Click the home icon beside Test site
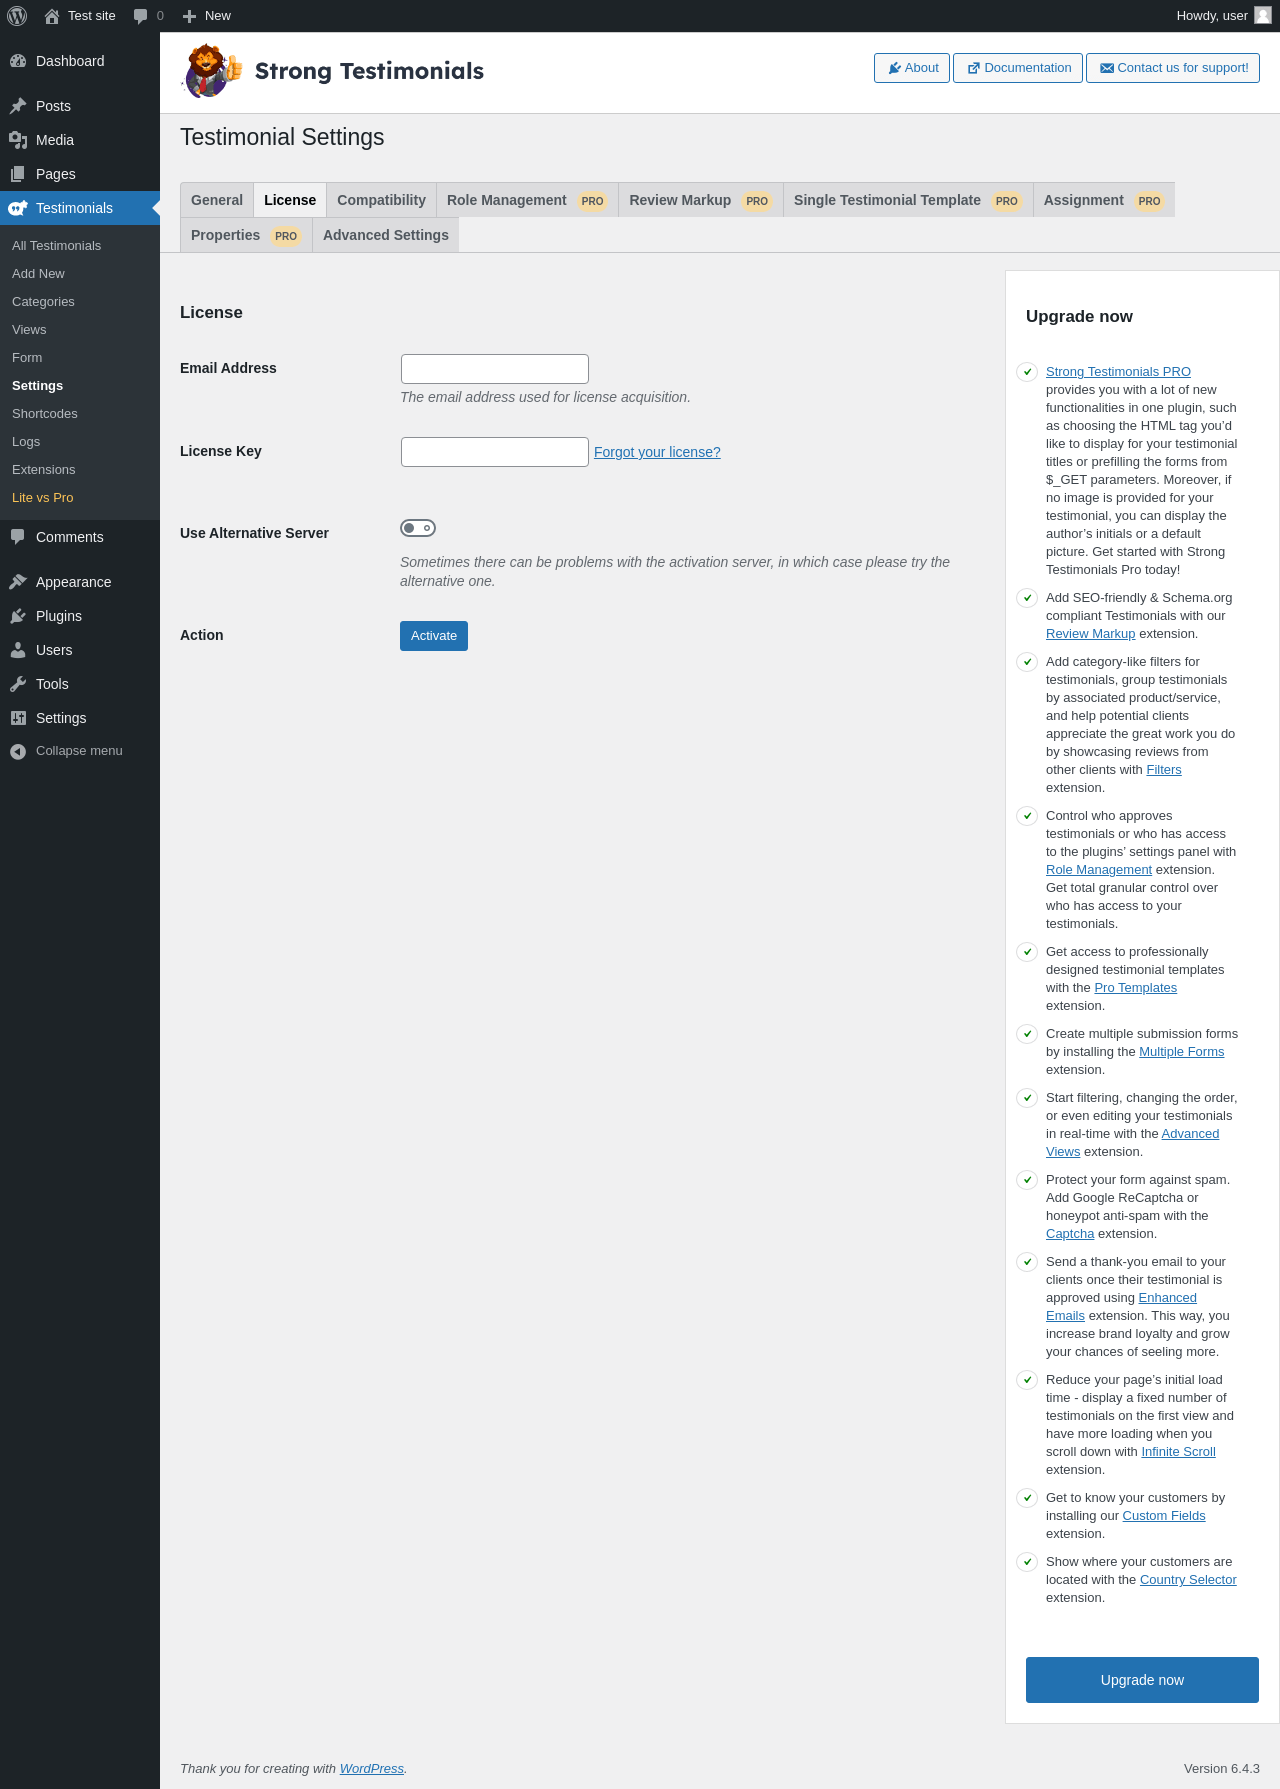The image size is (1280, 1789). click(52, 16)
